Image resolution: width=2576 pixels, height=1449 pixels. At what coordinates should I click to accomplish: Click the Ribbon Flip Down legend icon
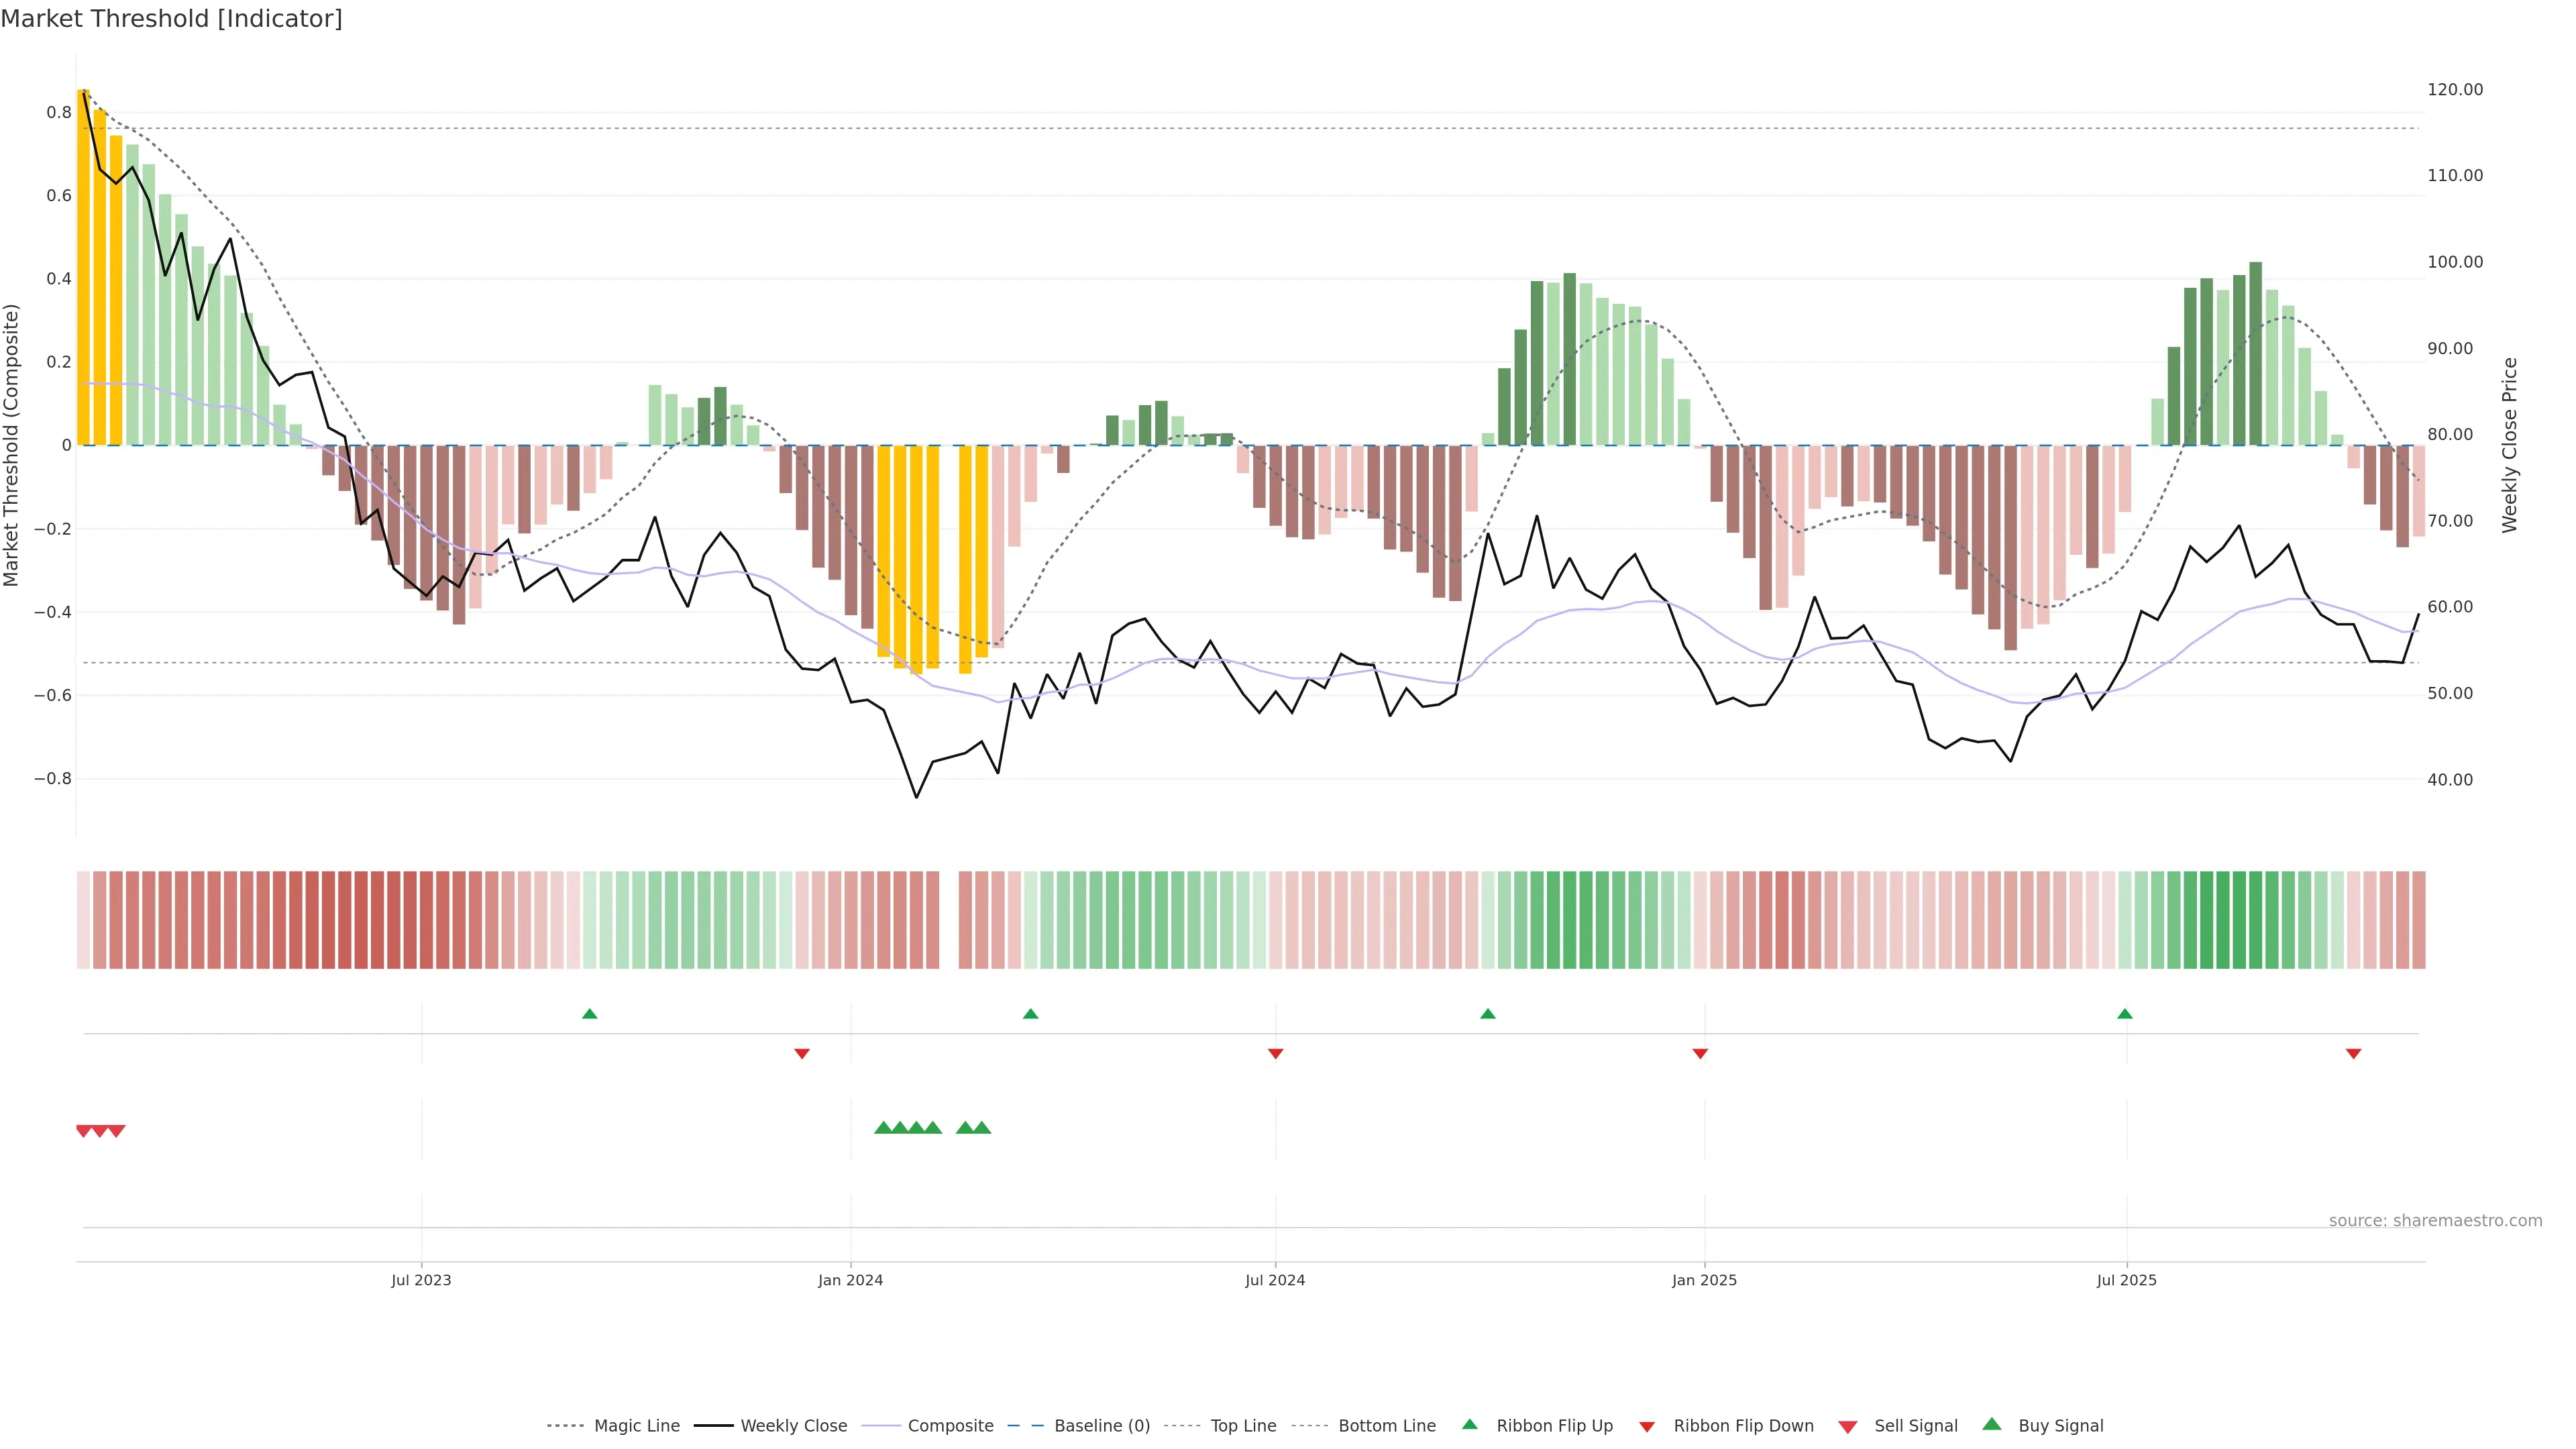coord(1647,1426)
